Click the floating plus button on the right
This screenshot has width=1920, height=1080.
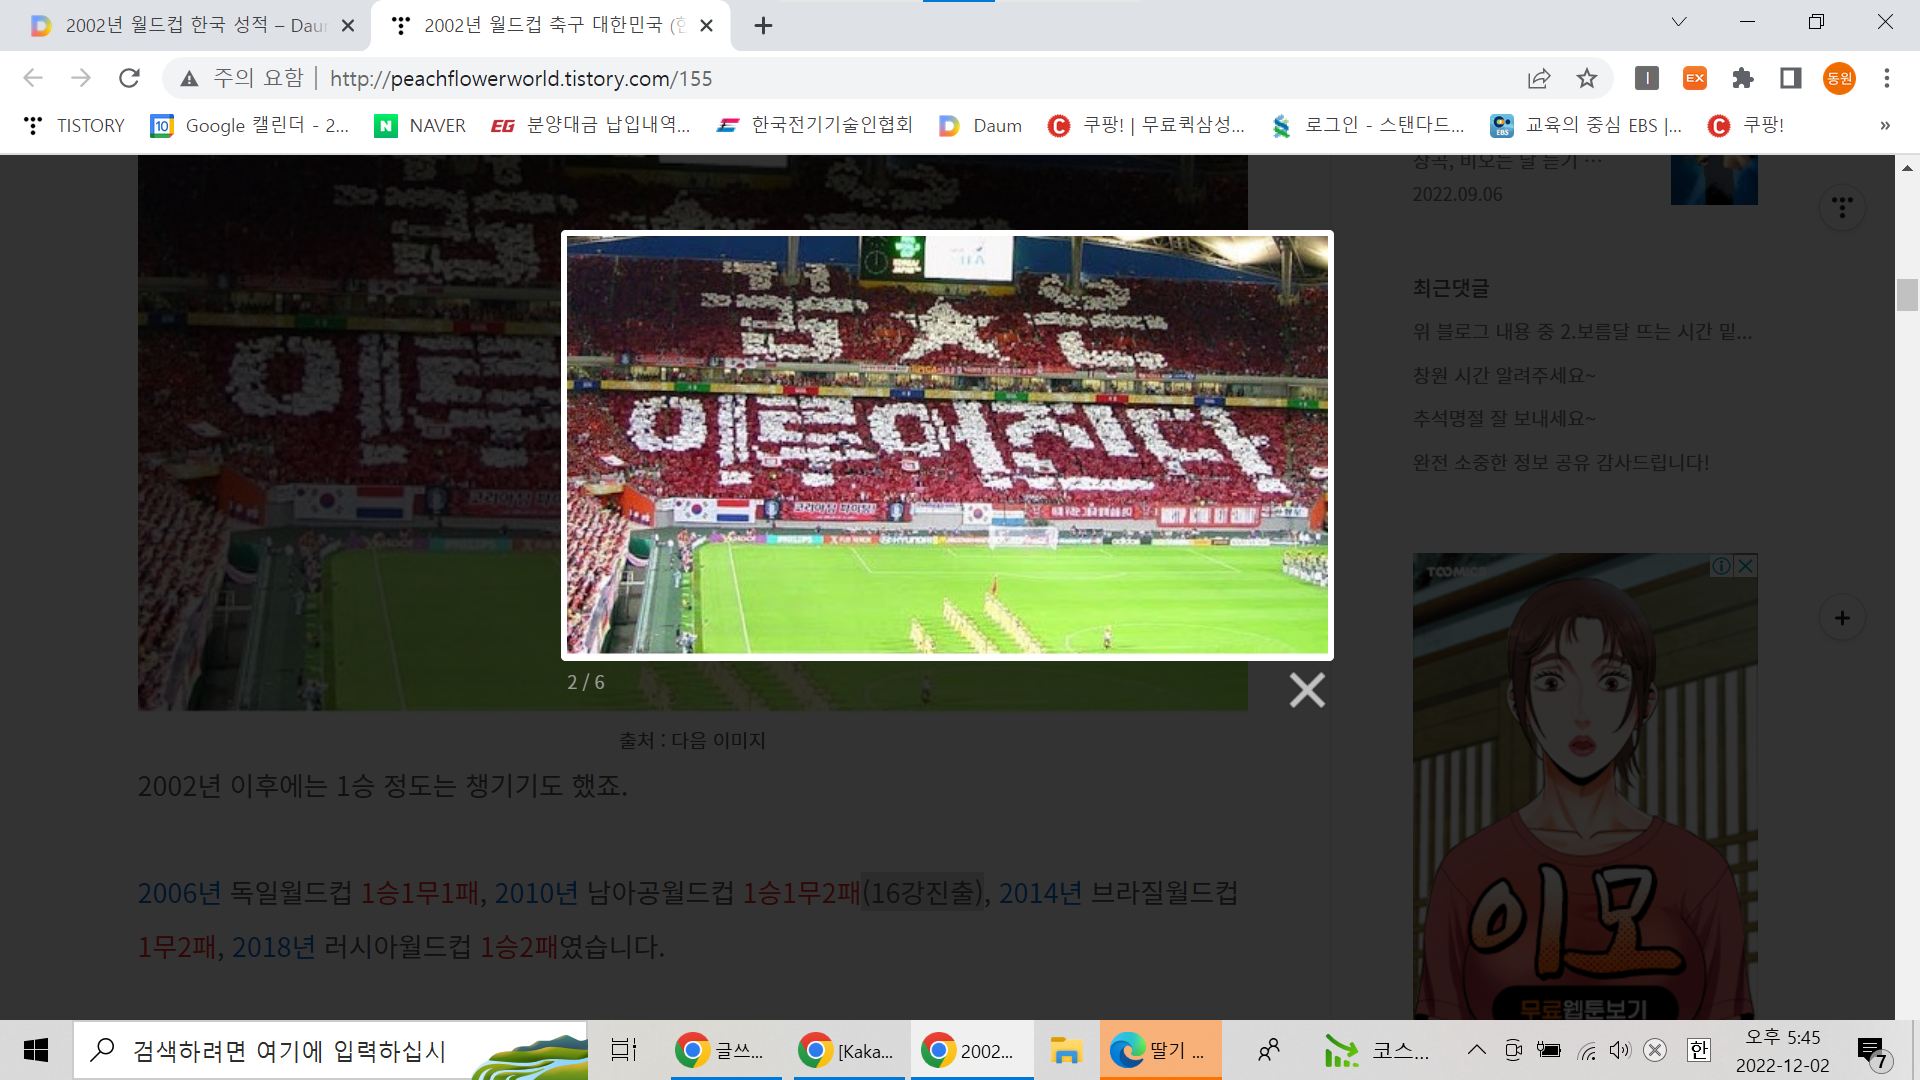pyautogui.click(x=1842, y=618)
